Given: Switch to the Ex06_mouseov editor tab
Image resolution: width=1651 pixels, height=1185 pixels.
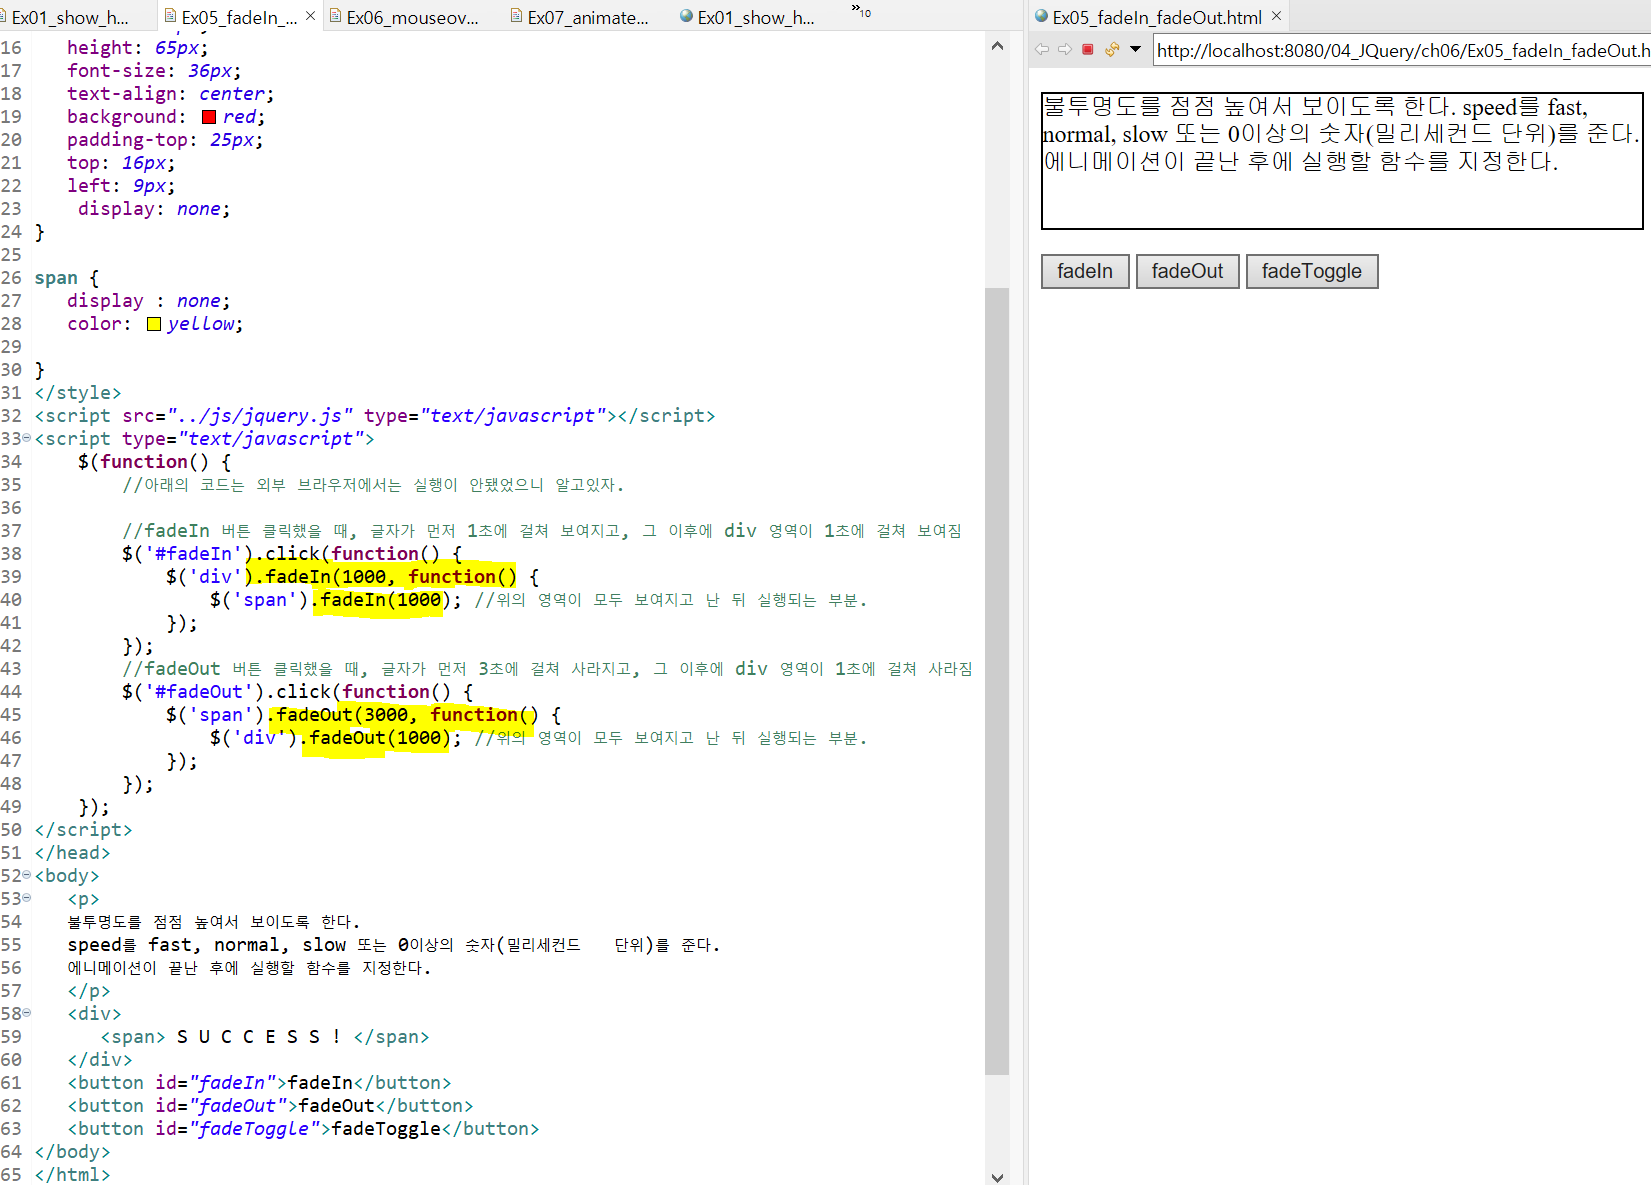Looking at the screenshot, I should click(x=405, y=17).
